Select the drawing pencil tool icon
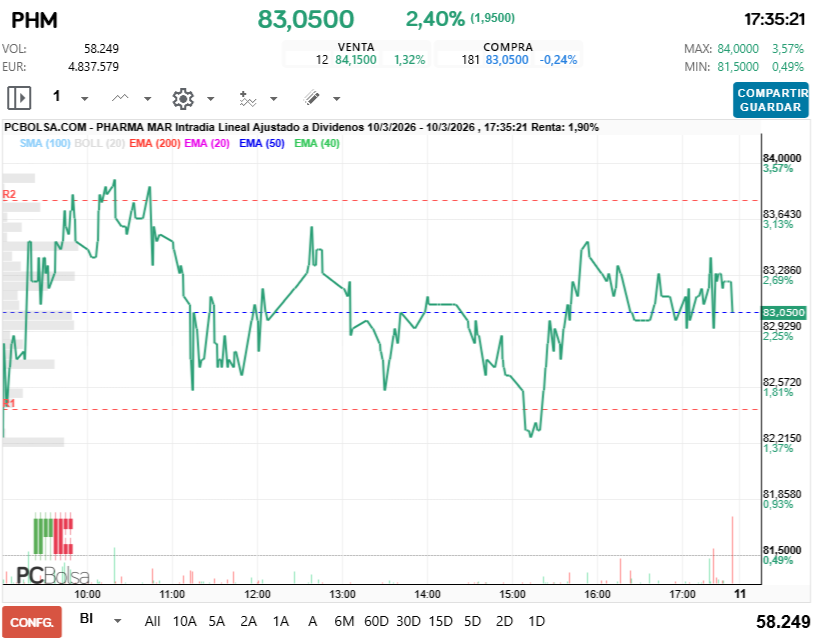 (x=311, y=98)
